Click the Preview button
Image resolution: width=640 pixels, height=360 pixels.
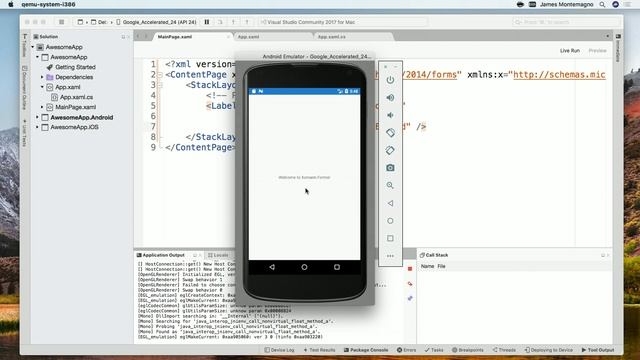pyautogui.click(x=597, y=51)
